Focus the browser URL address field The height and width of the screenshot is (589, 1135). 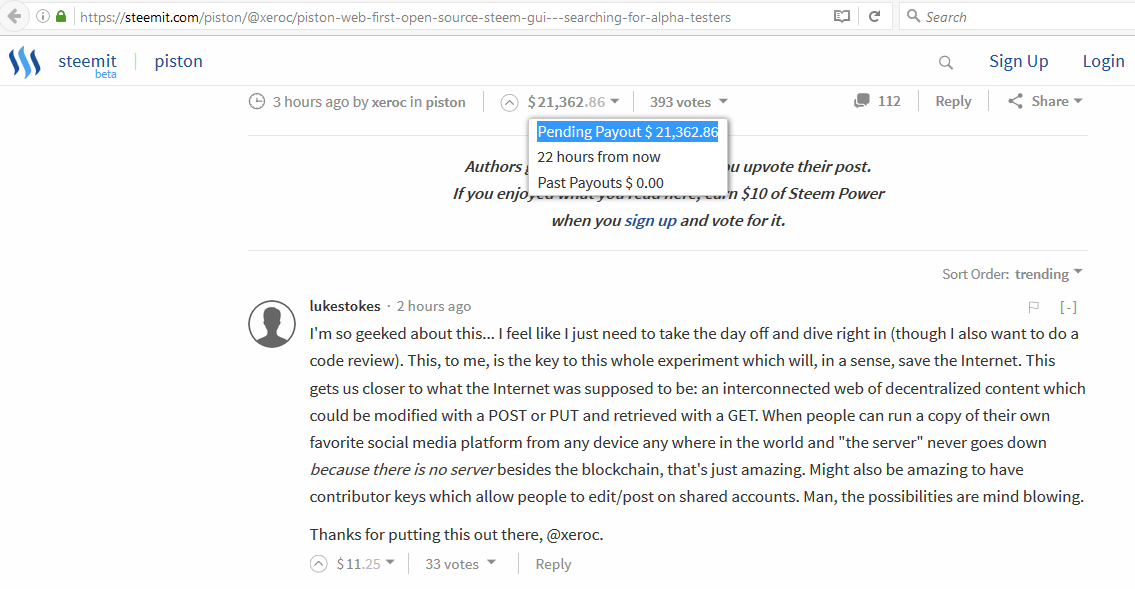(452, 17)
